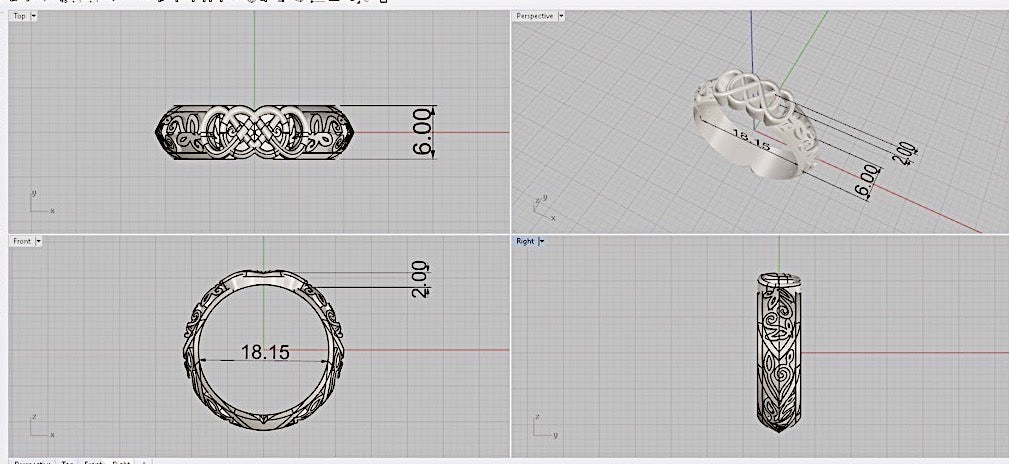Select the 6.00 dimension in Top viewport
Viewport: 1009px width, 464px height.
[424, 132]
